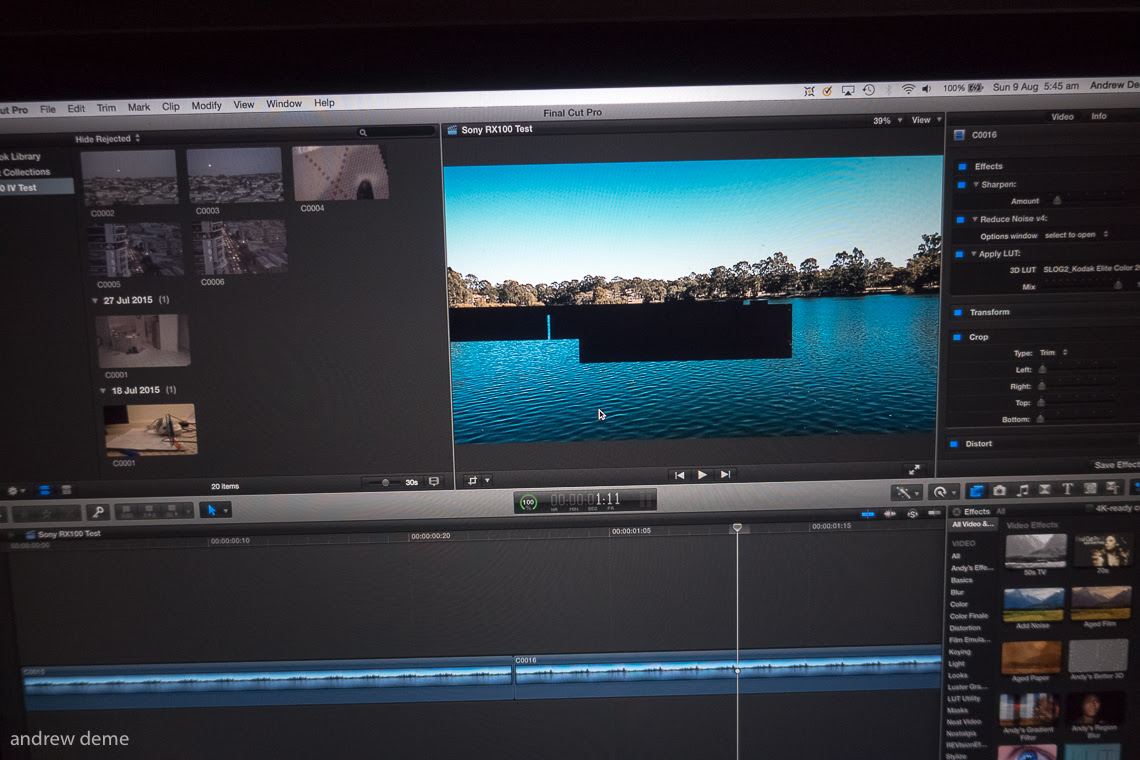This screenshot has height=760, width=1140.
Task: Select the Color Finale effects category
Action: click(968, 616)
